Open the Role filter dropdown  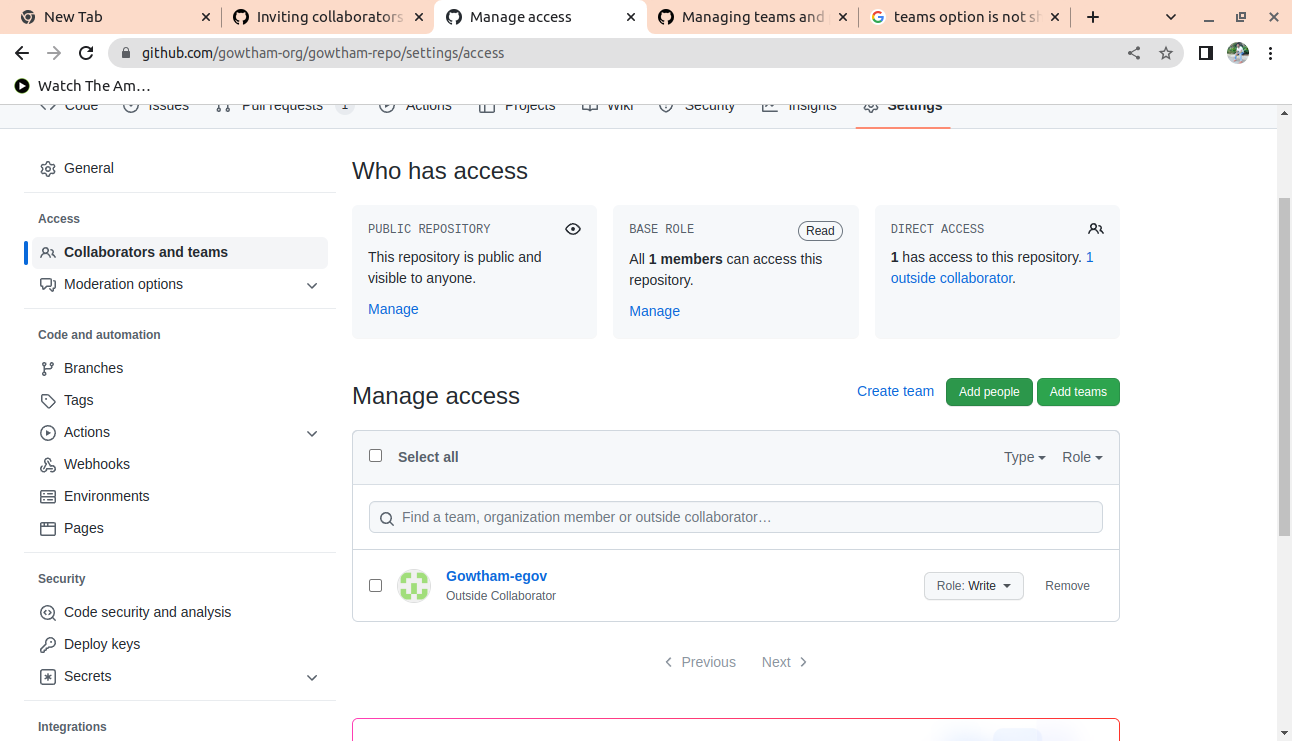click(x=1082, y=457)
